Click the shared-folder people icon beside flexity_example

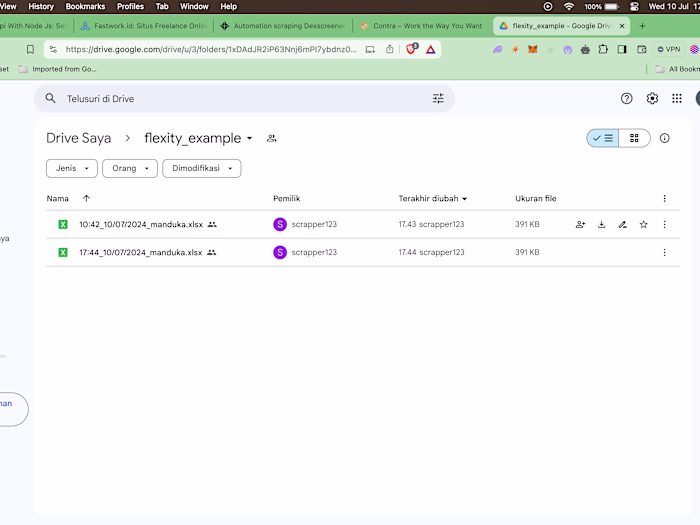coord(271,138)
